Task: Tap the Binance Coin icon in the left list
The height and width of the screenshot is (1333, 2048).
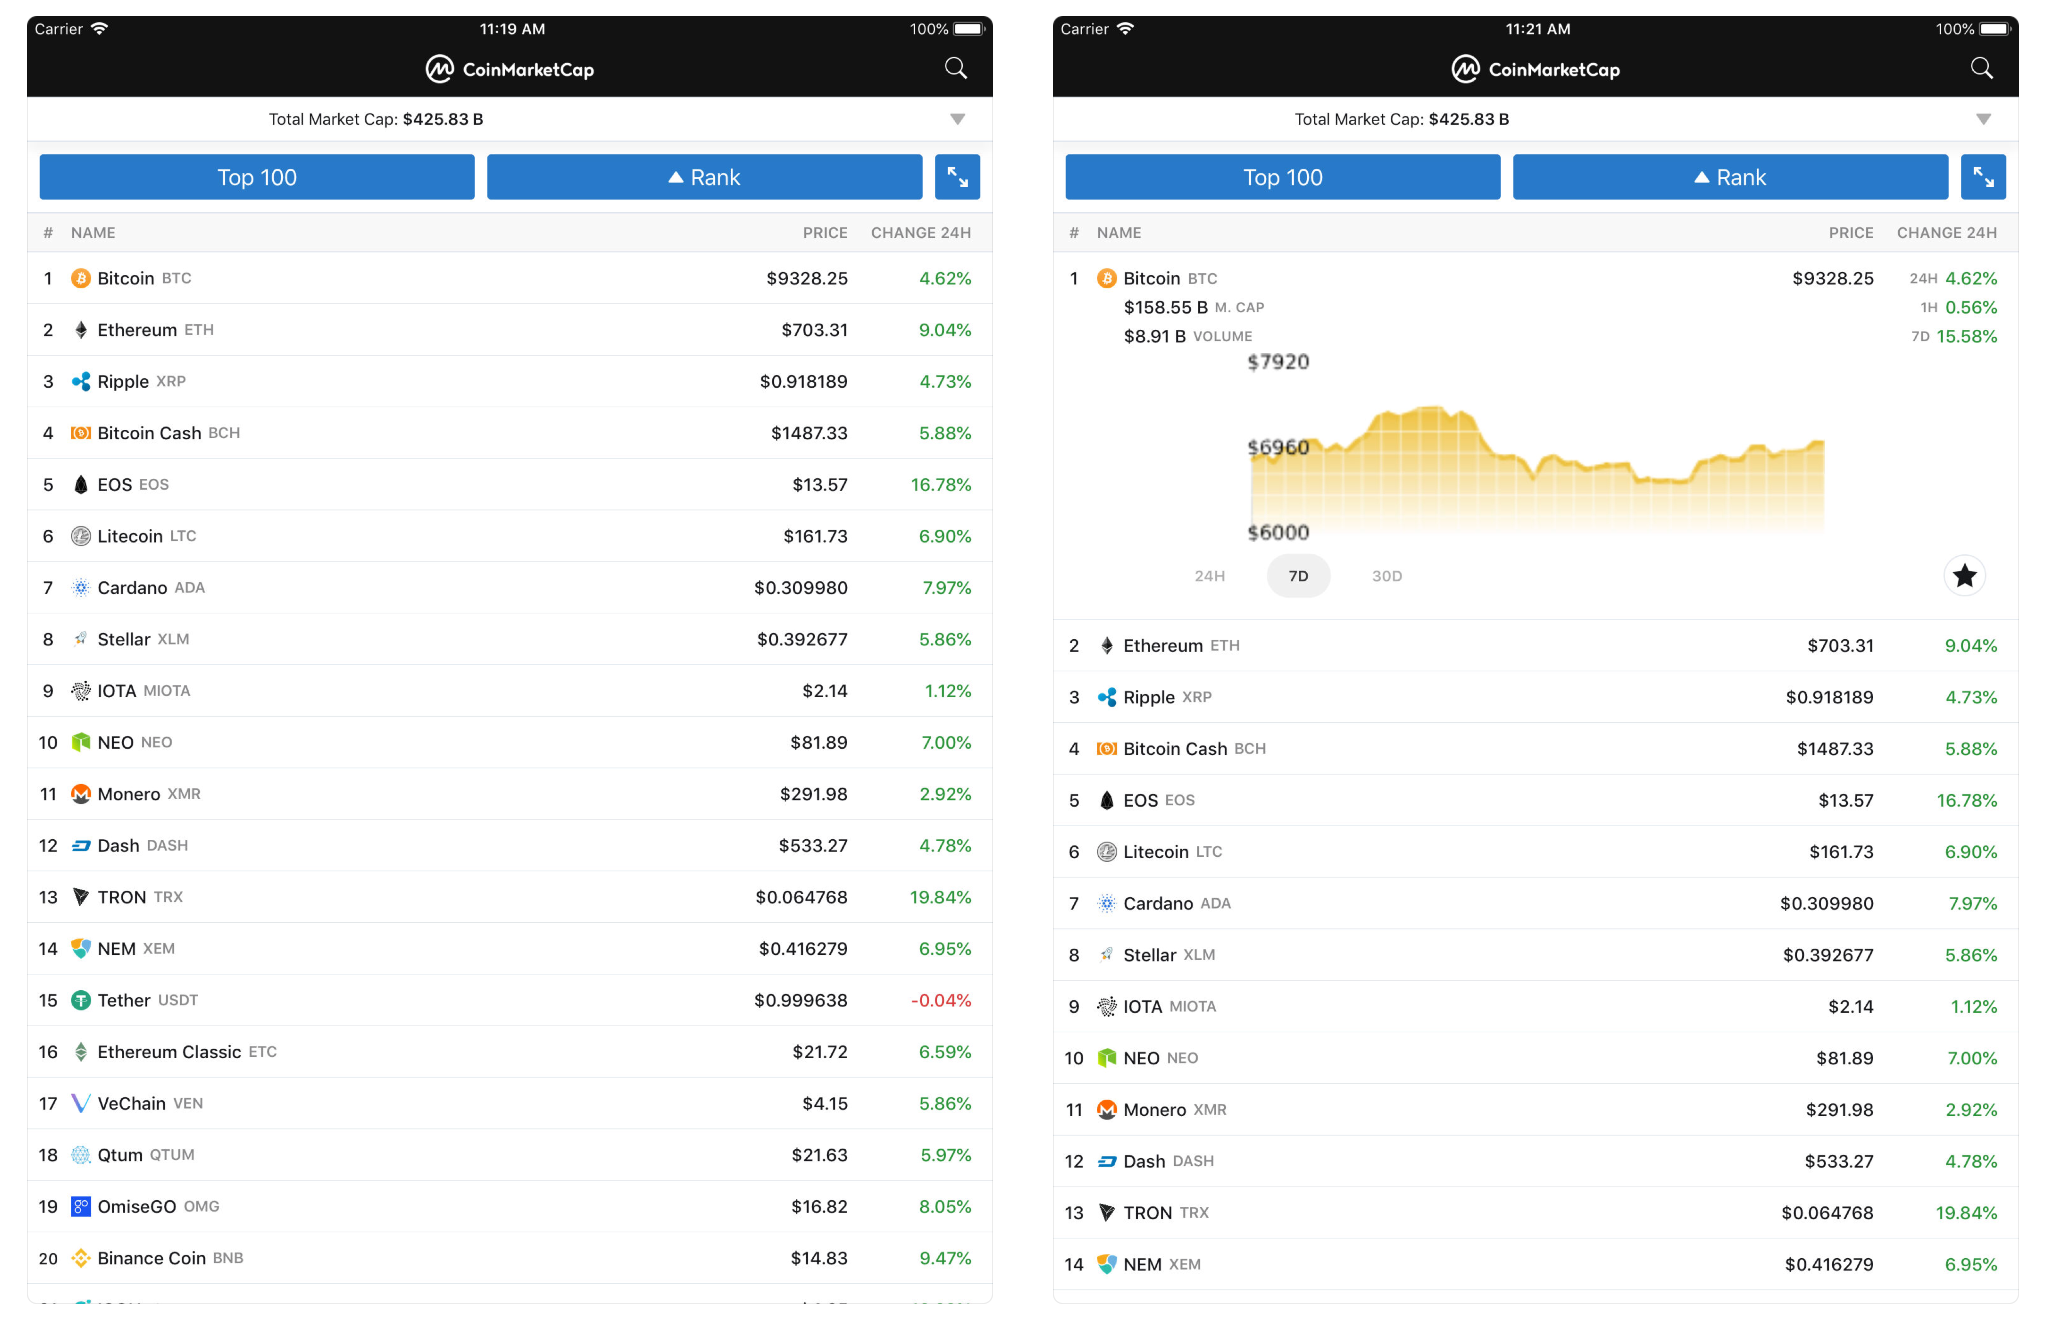Action: tap(81, 1258)
